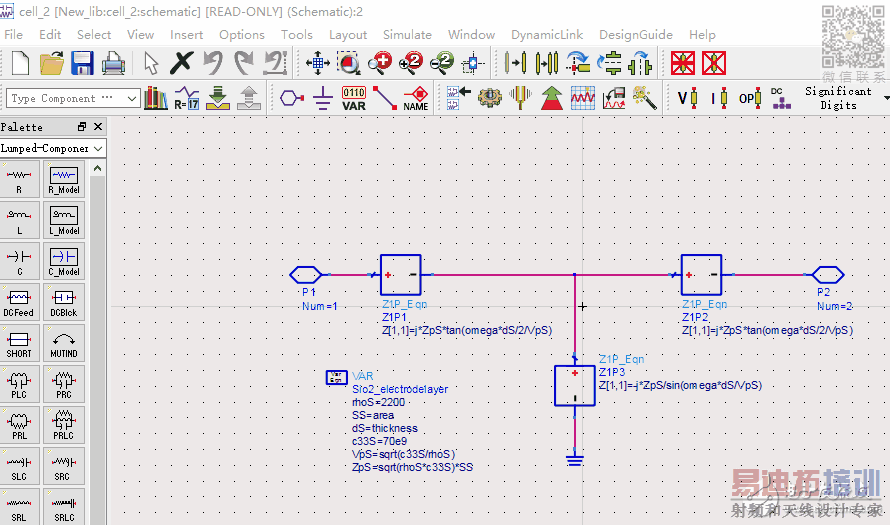Zoom in with the red plus magnifier
The width and height of the screenshot is (890, 525).
tap(380, 63)
